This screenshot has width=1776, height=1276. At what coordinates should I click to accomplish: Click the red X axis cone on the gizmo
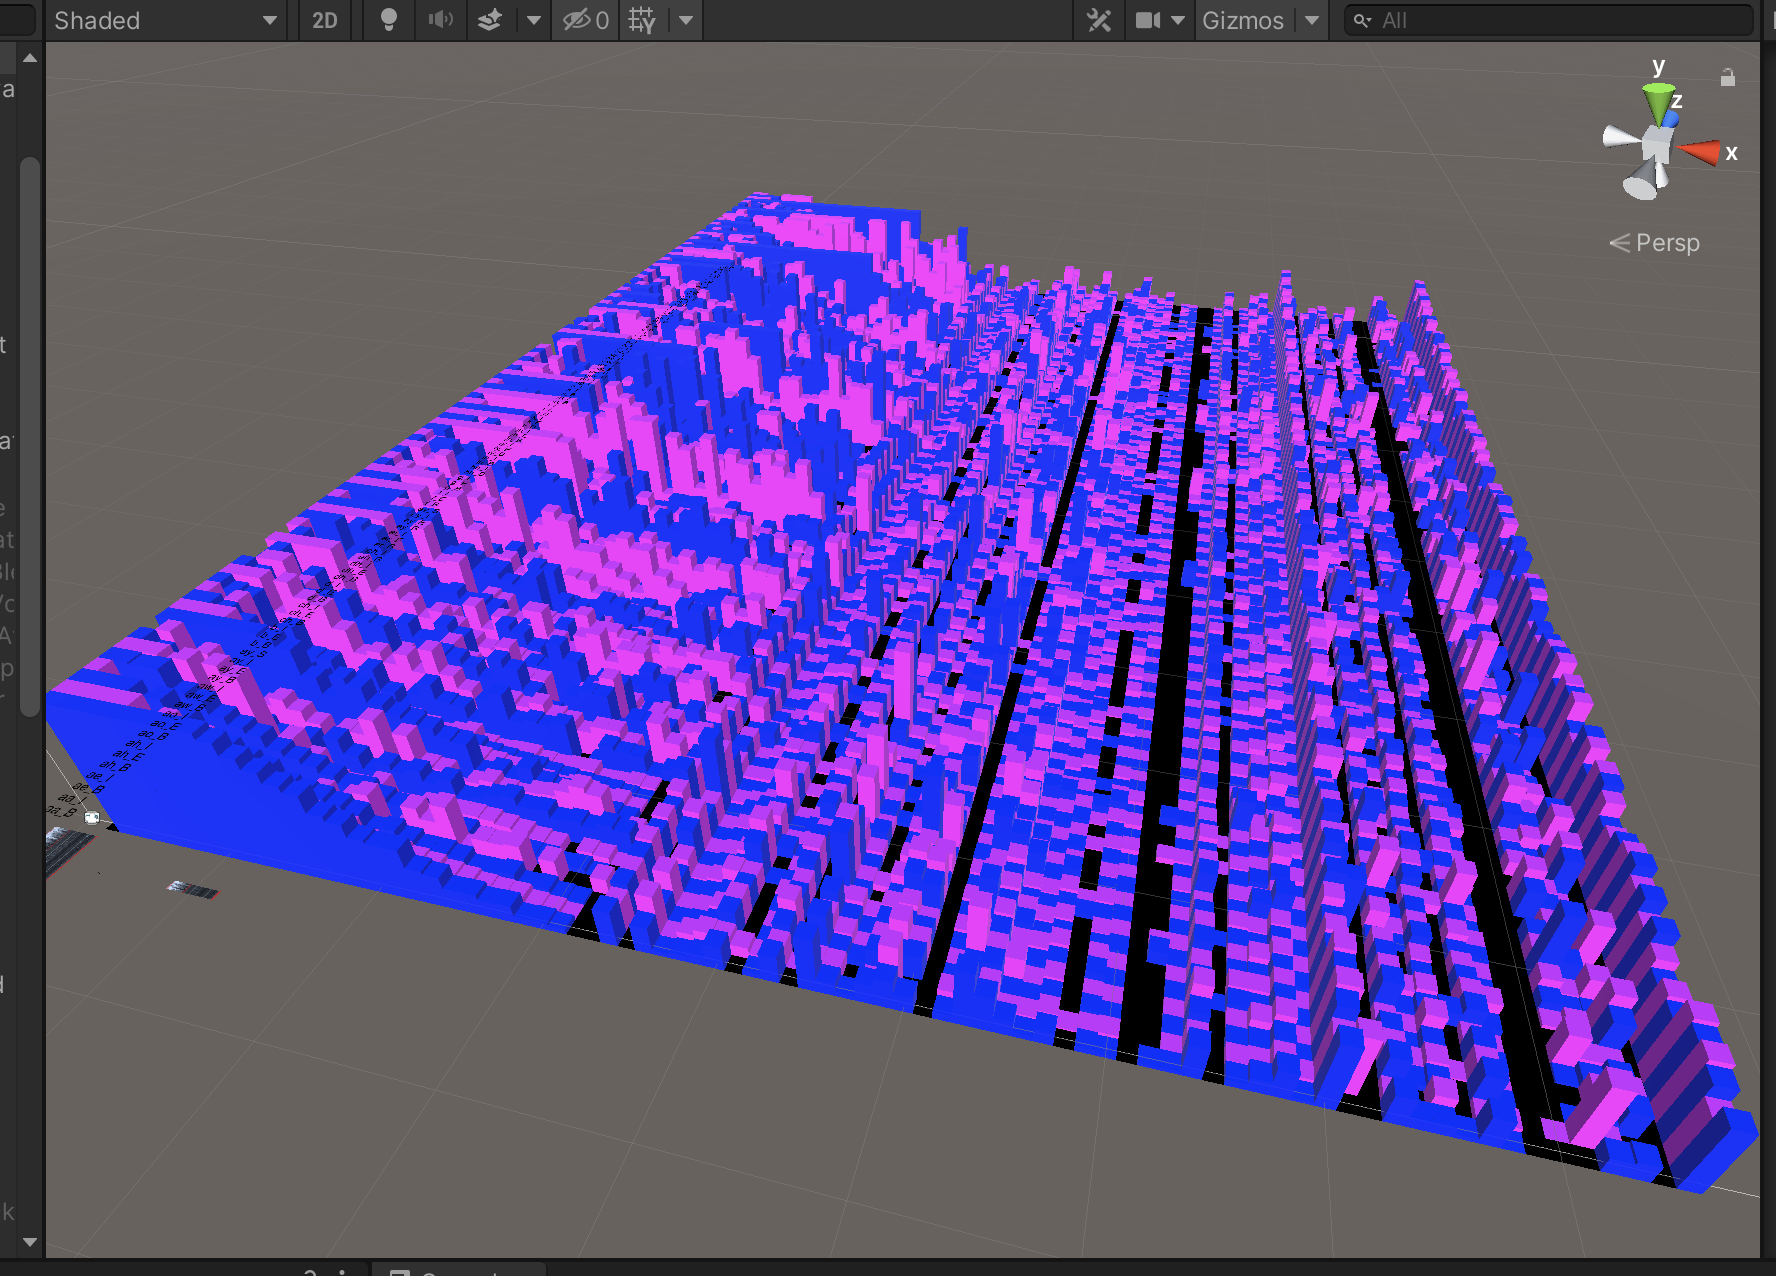(1701, 152)
